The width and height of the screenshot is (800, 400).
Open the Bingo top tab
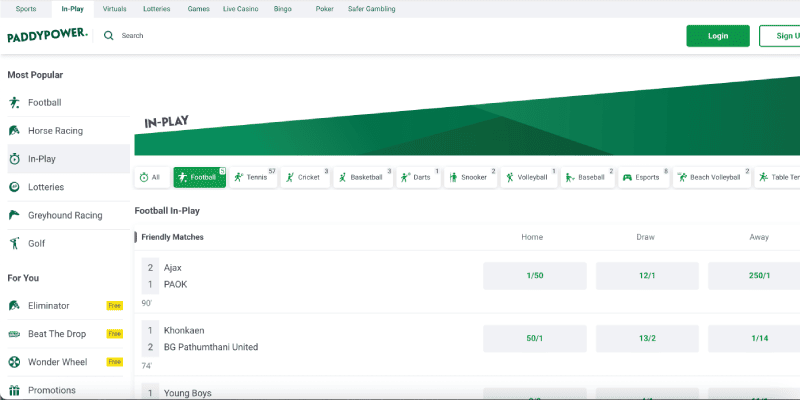pos(283,9)
